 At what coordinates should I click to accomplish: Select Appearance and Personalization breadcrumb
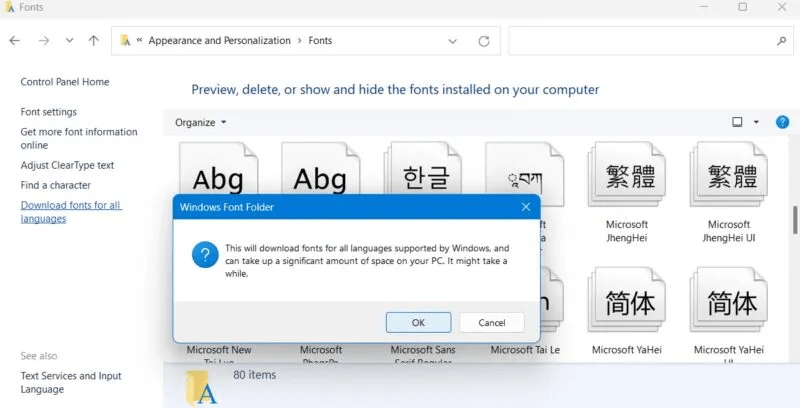pyautogui.click(x=219, y=40)
